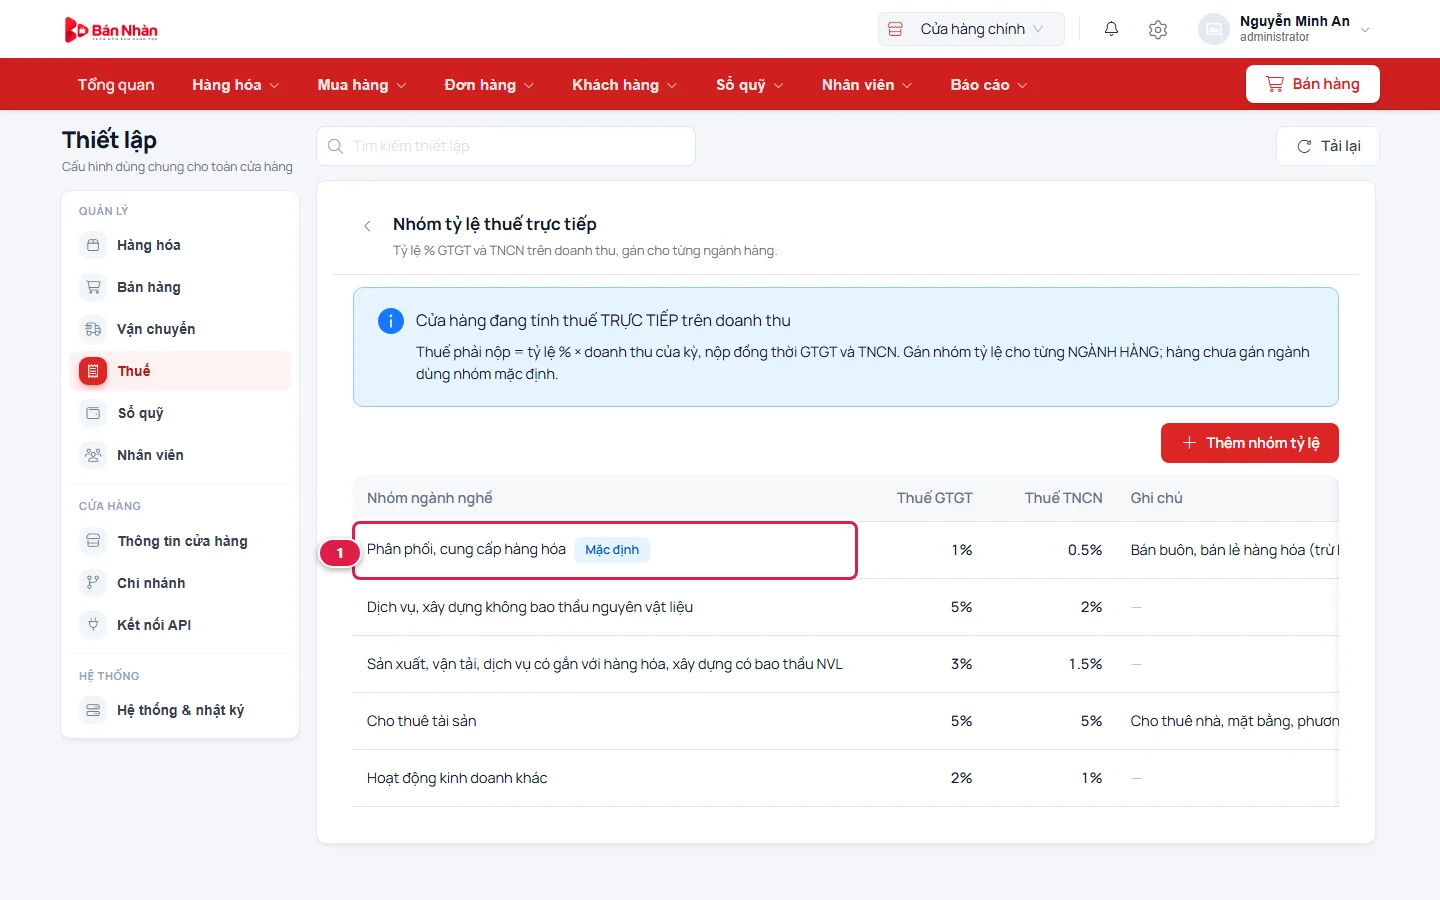The height and width of the screenshot is (900, 1440).
Task: Click the Sổ quỹ sidebar icon
Action: click(93, 413)
